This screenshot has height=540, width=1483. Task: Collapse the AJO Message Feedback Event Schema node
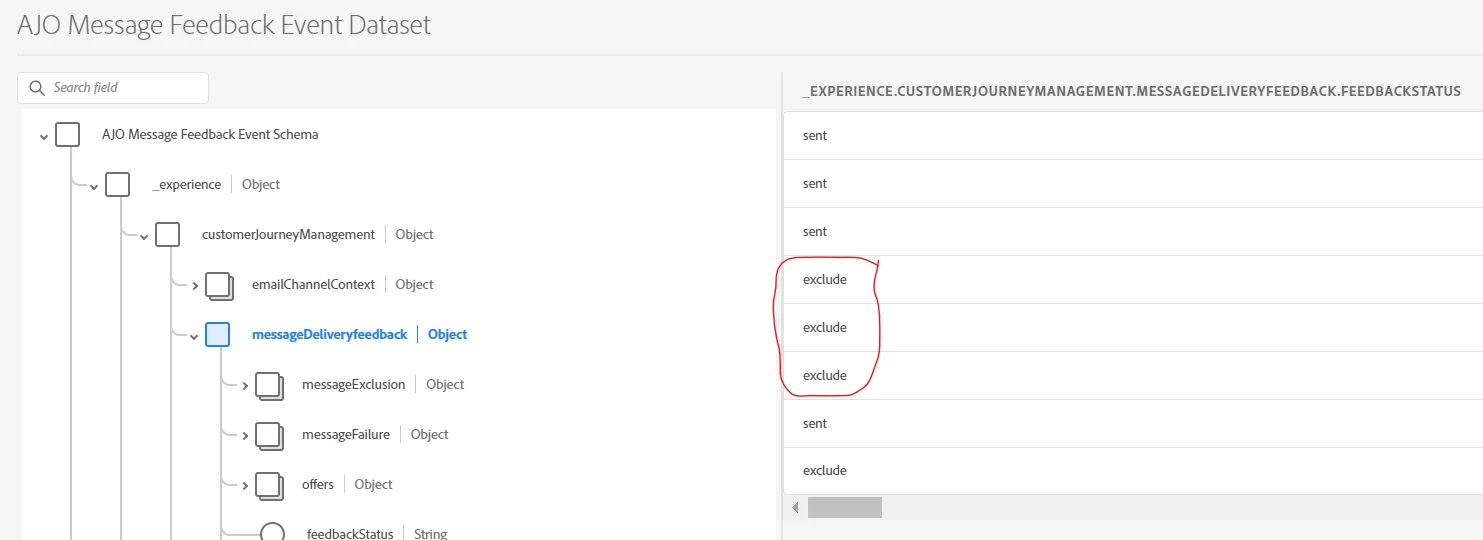click(x=43, y=135)
